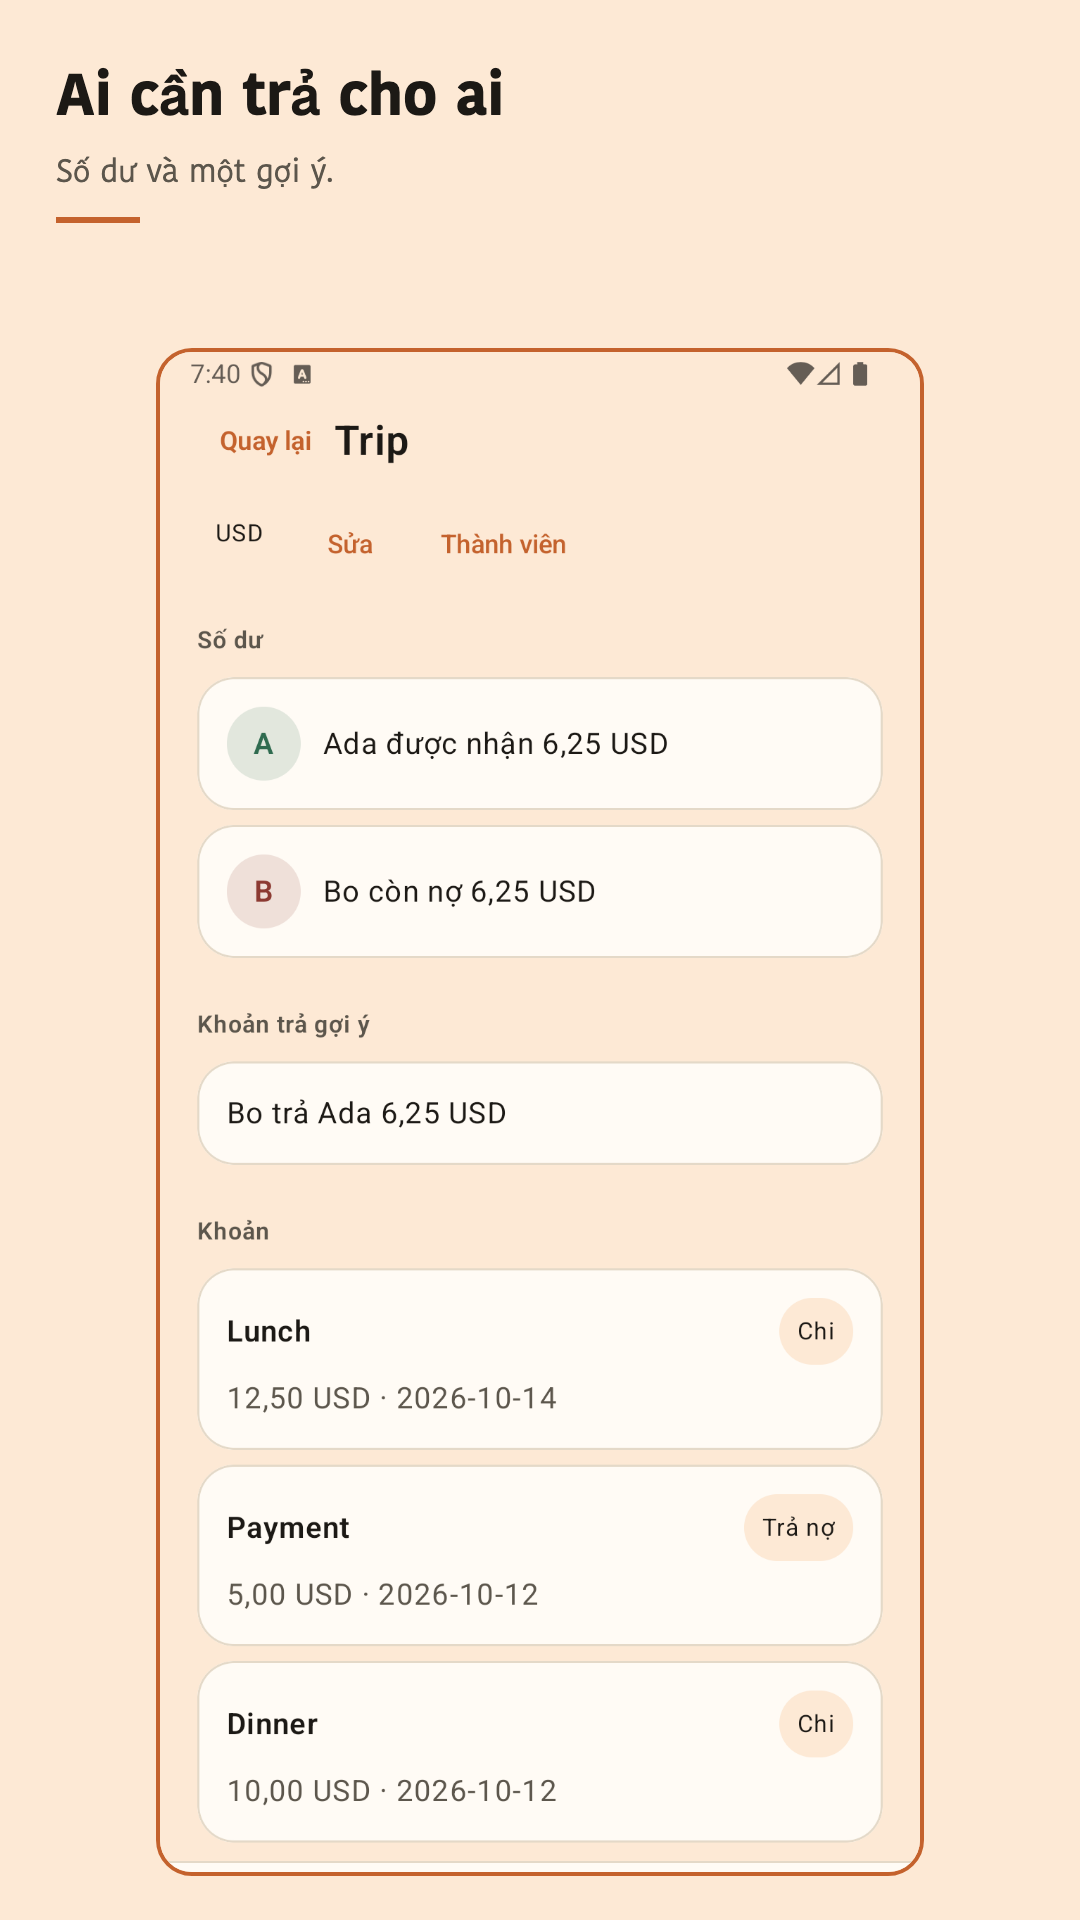Tap the Wi-Fi status icon

[800, 374]
